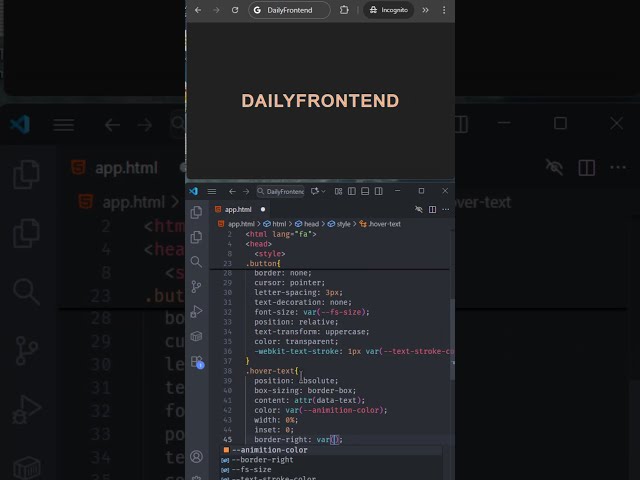
Task: Click the Incognito indicator button
Action: 389,10
